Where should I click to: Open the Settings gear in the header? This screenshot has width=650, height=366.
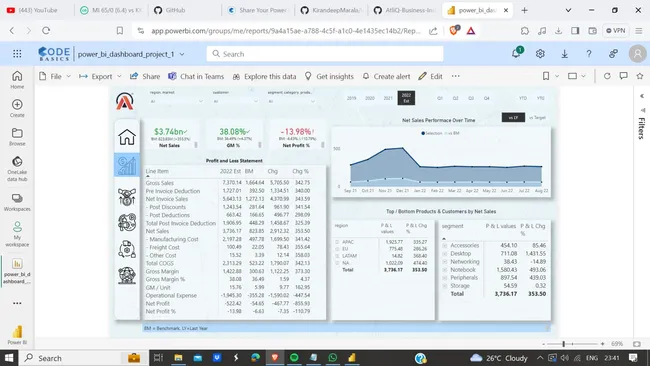(x=540, y=53)
